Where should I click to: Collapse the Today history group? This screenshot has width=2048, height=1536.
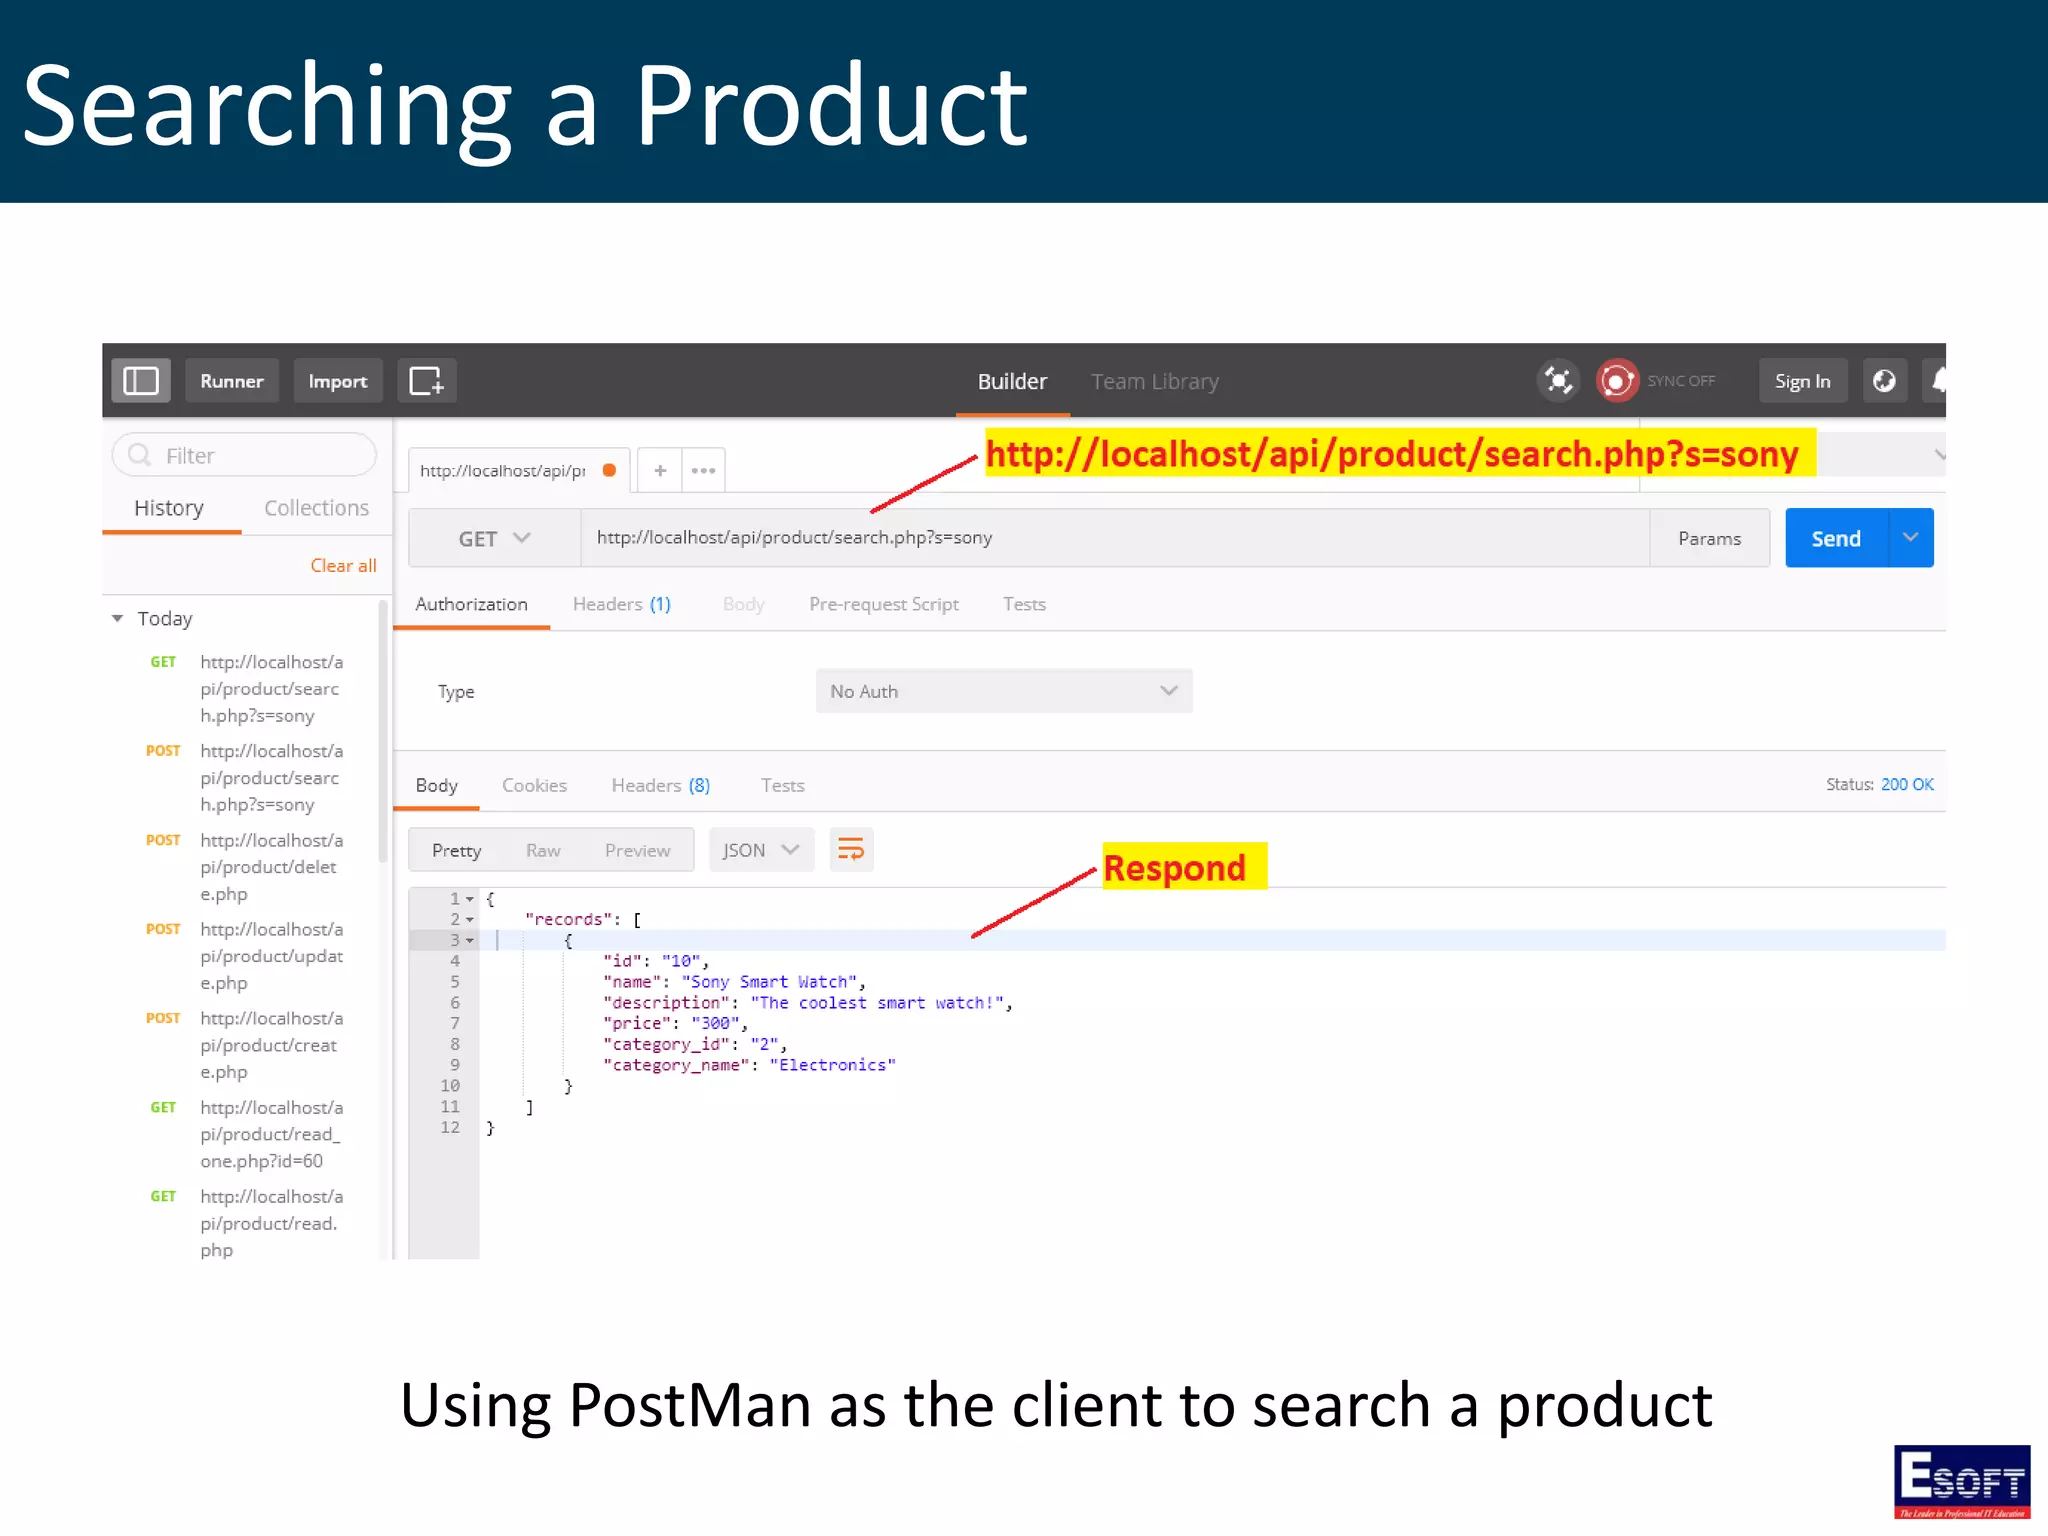coord(117,618)
